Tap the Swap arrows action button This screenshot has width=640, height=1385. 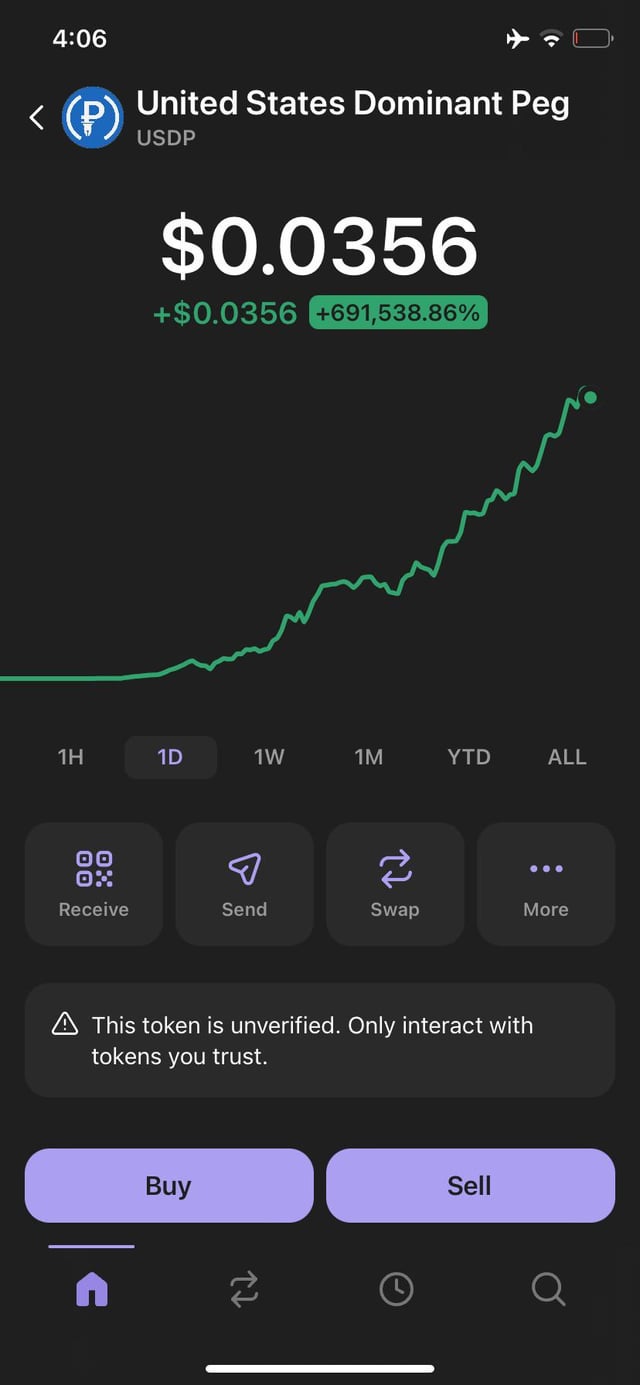[x=395, y=883]
